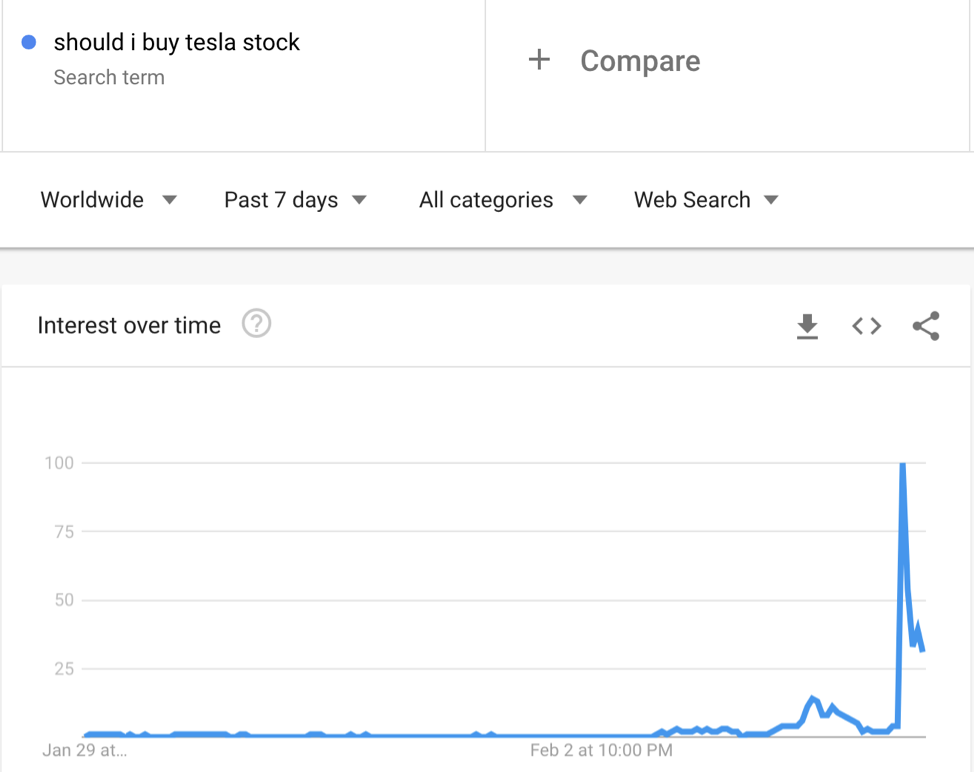Open the Web Search type dropdown
Image resolution: width=974 pixels, height=772 pixels.
tap(706, 200)
